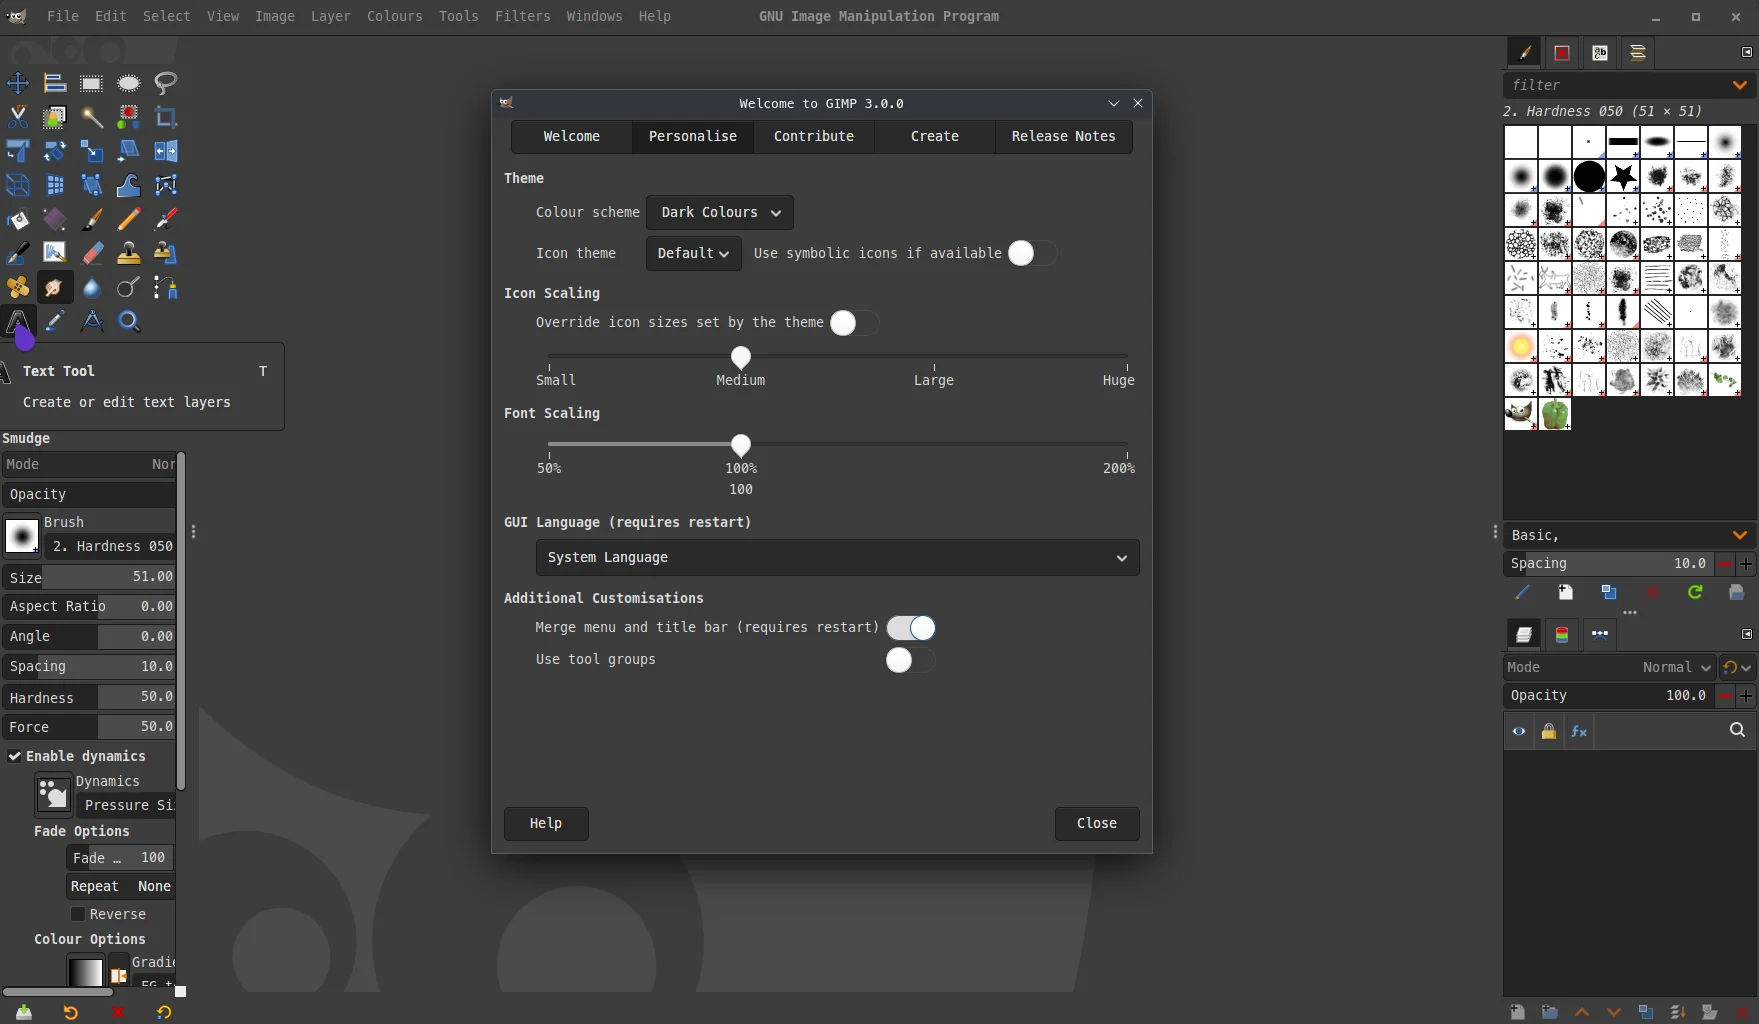Viewport: 1759px width, 1024px height.
Task: Open the Dark Colours scheme dropdown
Action: (720, 213)
